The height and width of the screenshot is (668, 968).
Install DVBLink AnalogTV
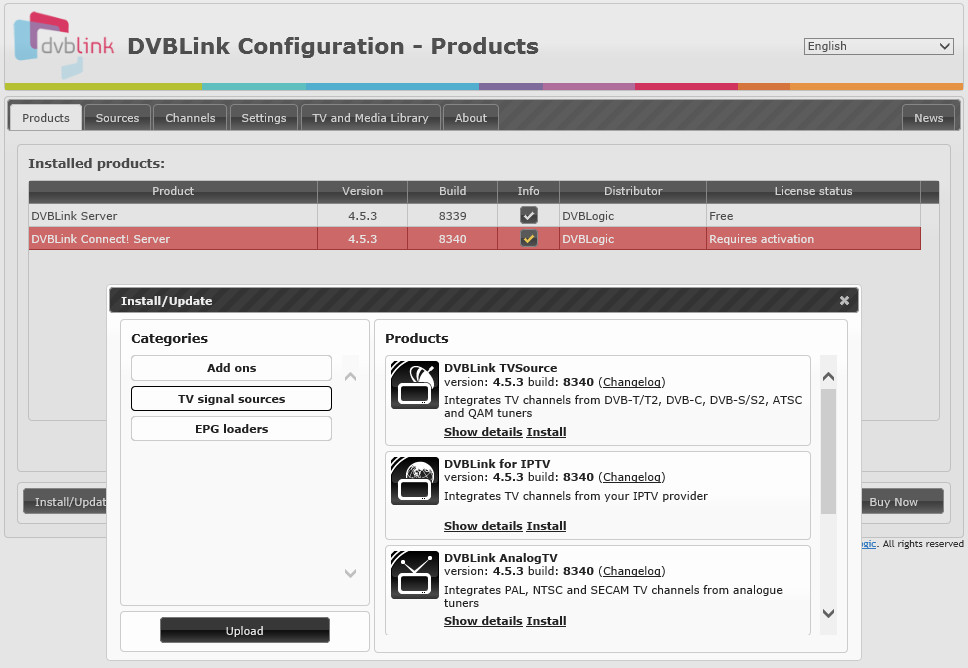(x=546, y=621)
